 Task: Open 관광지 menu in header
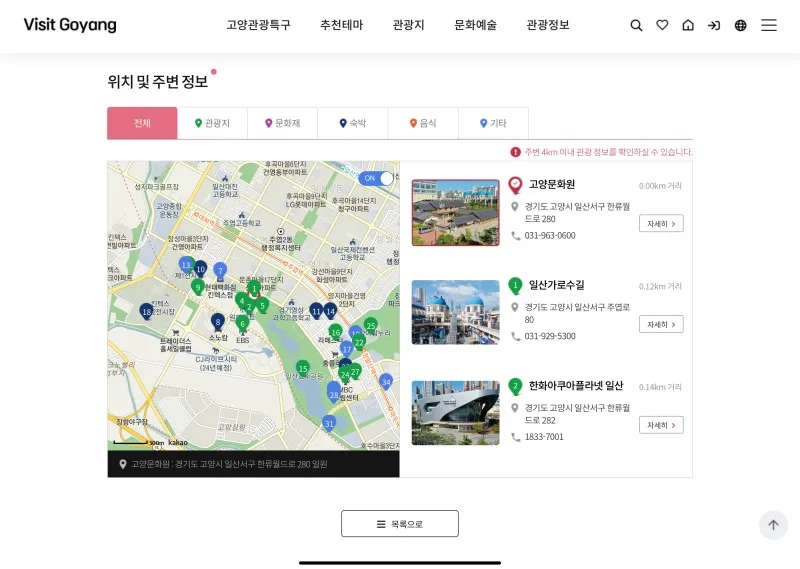click(408, 25)
